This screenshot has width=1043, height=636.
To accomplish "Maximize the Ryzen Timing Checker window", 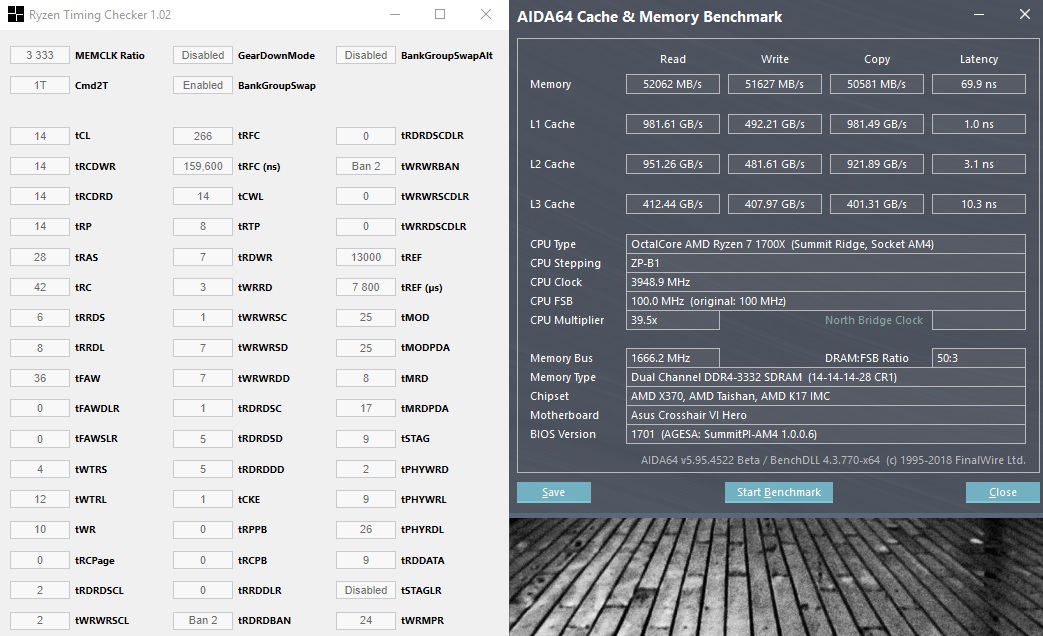I will pyautogui.click(x=440, y=14).
